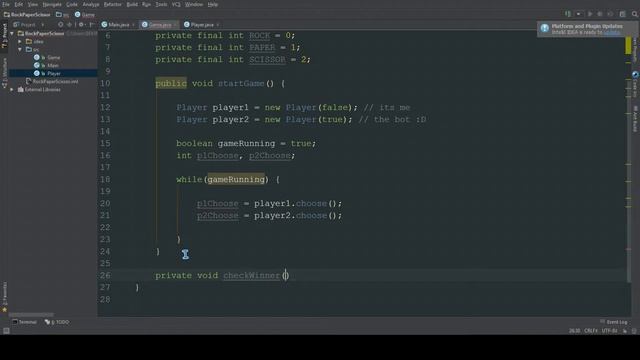Click the checkWinner method name
The image size is (640, 360).
pyautogui.click(x=251, y=276)
